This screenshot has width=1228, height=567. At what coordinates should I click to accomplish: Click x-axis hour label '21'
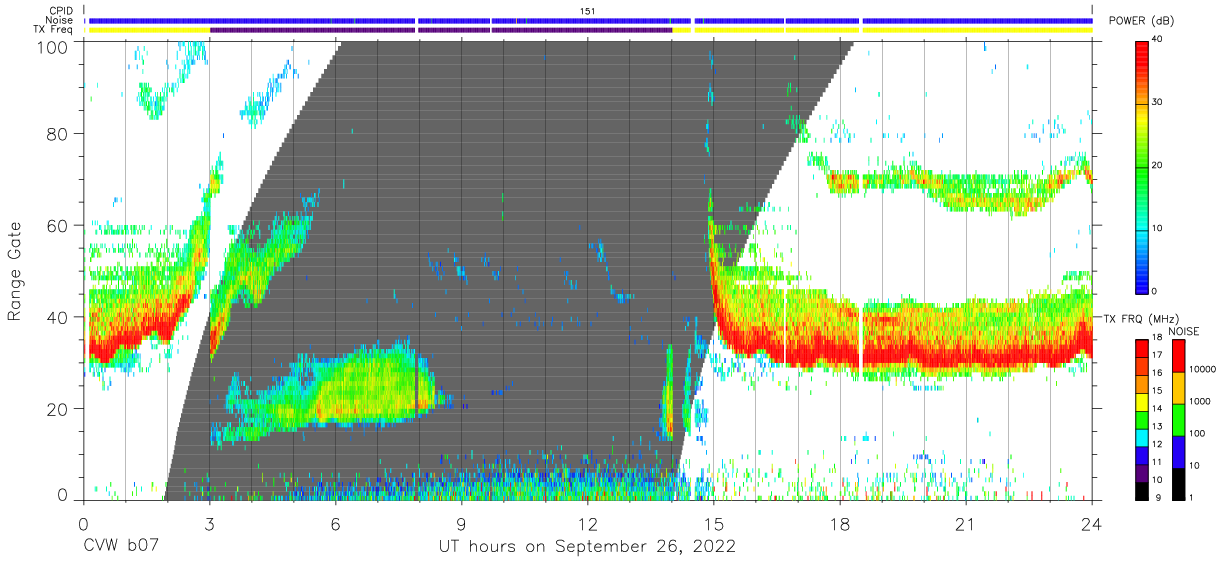966,523
